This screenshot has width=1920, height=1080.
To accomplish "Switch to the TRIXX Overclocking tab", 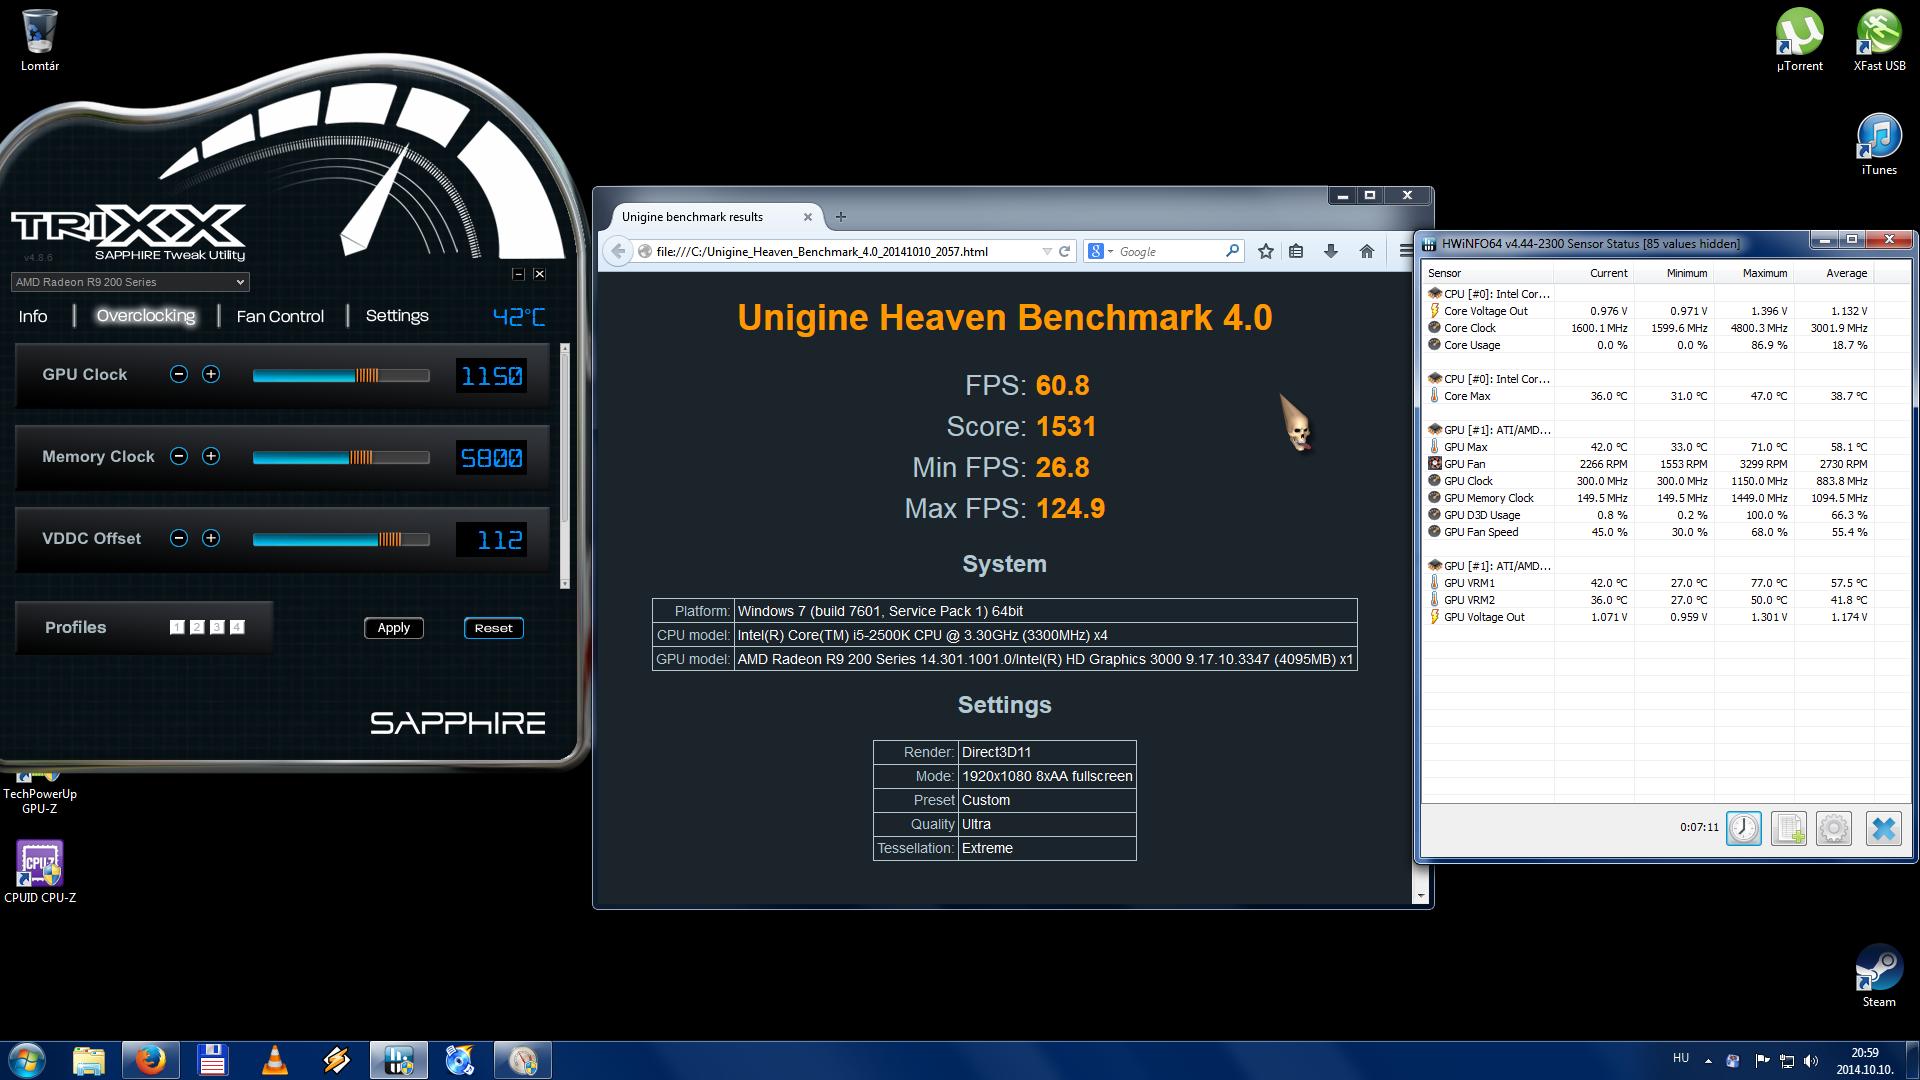I will coord(146,316).
